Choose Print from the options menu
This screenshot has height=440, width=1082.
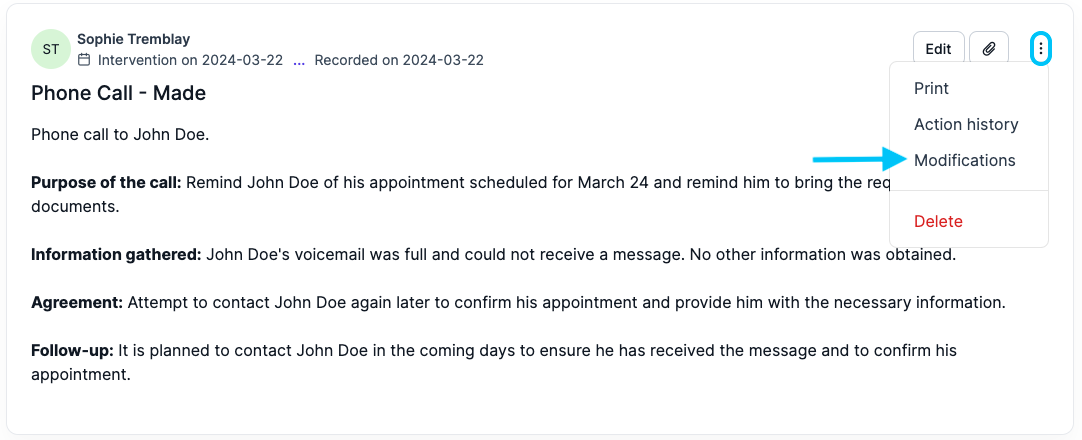coord(932,88)
